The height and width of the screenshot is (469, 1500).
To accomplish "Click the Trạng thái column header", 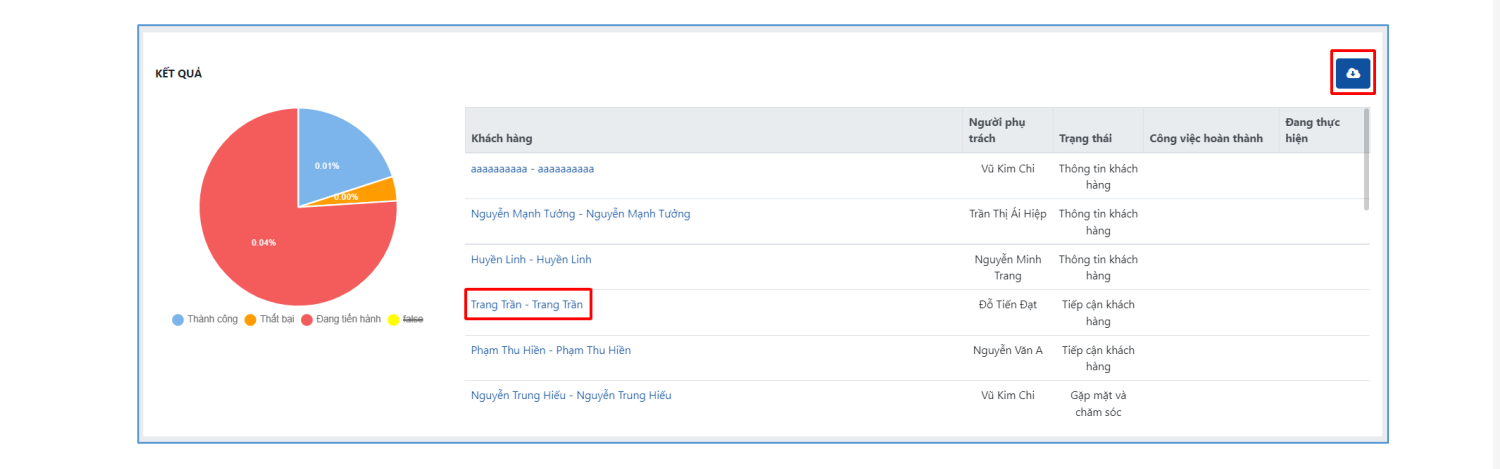I will click(x=1085, y=139).
